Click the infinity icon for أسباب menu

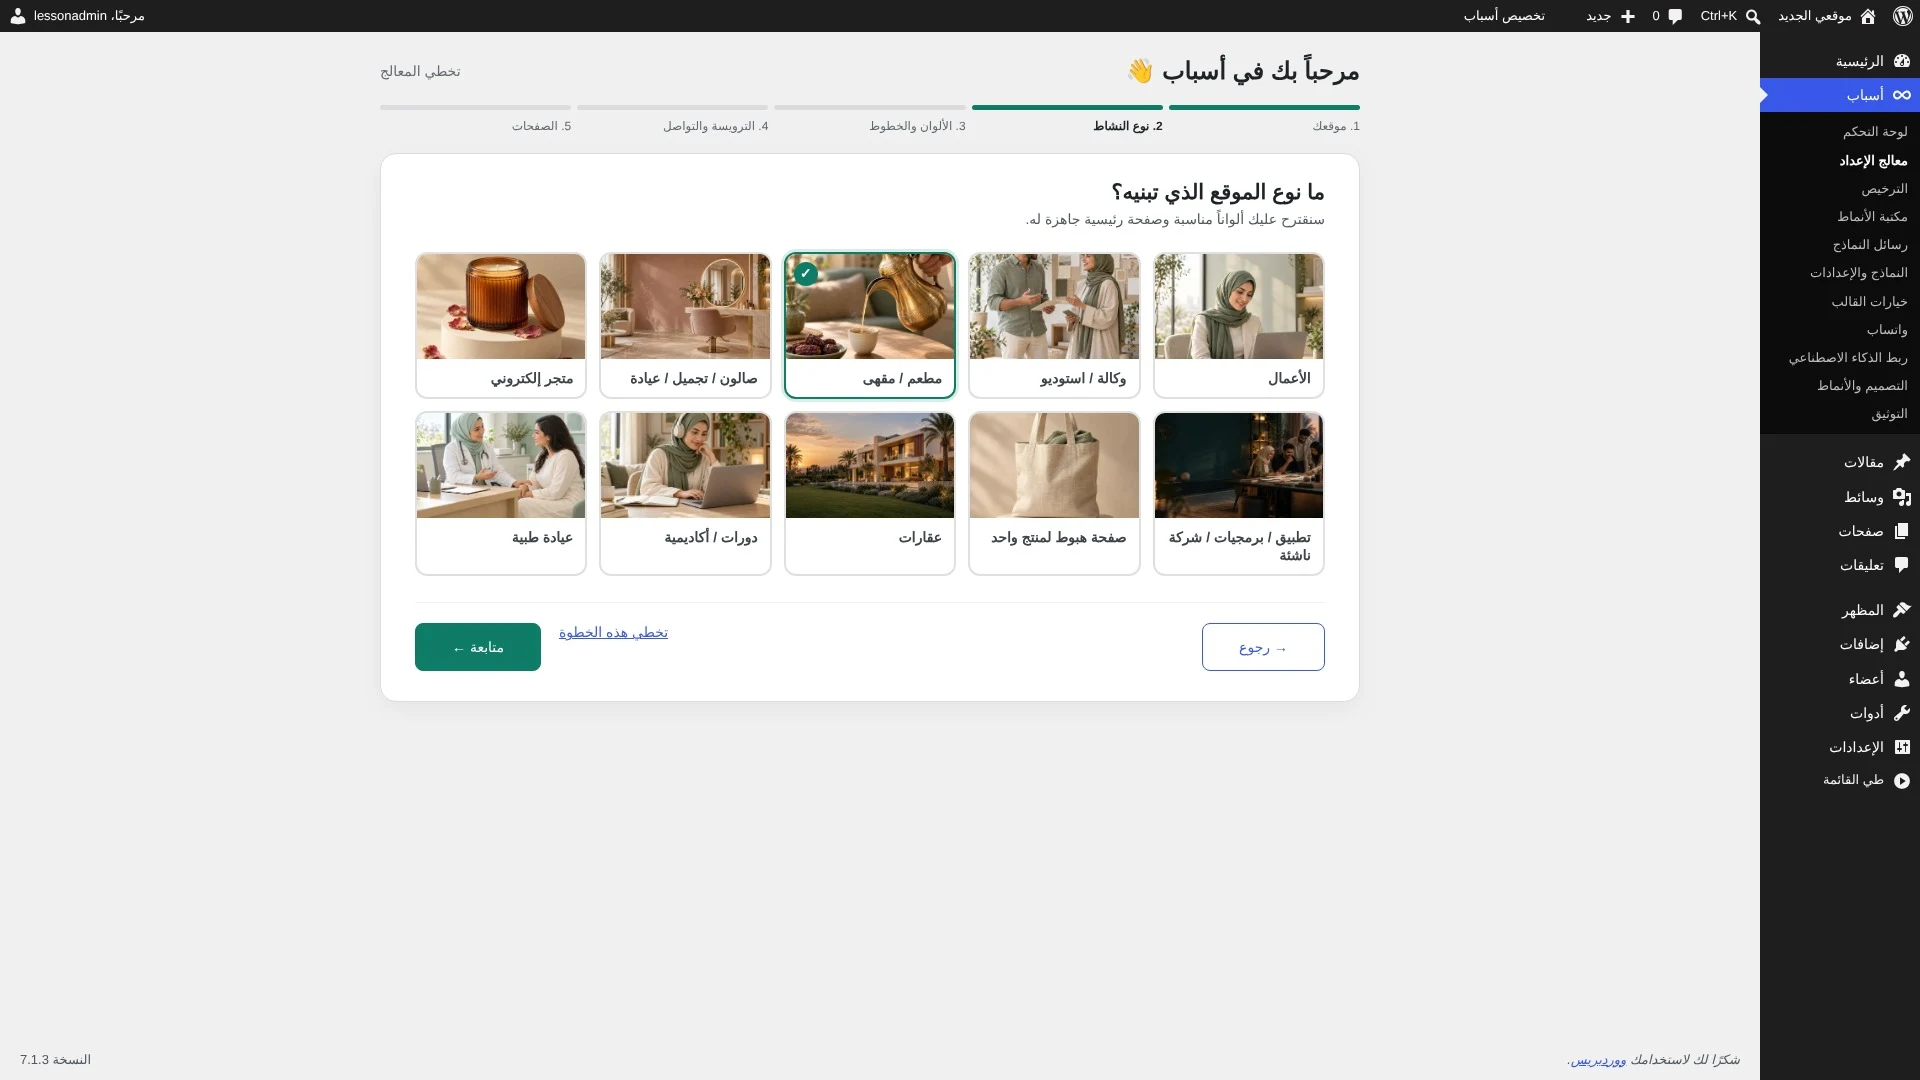point(1902,95)
